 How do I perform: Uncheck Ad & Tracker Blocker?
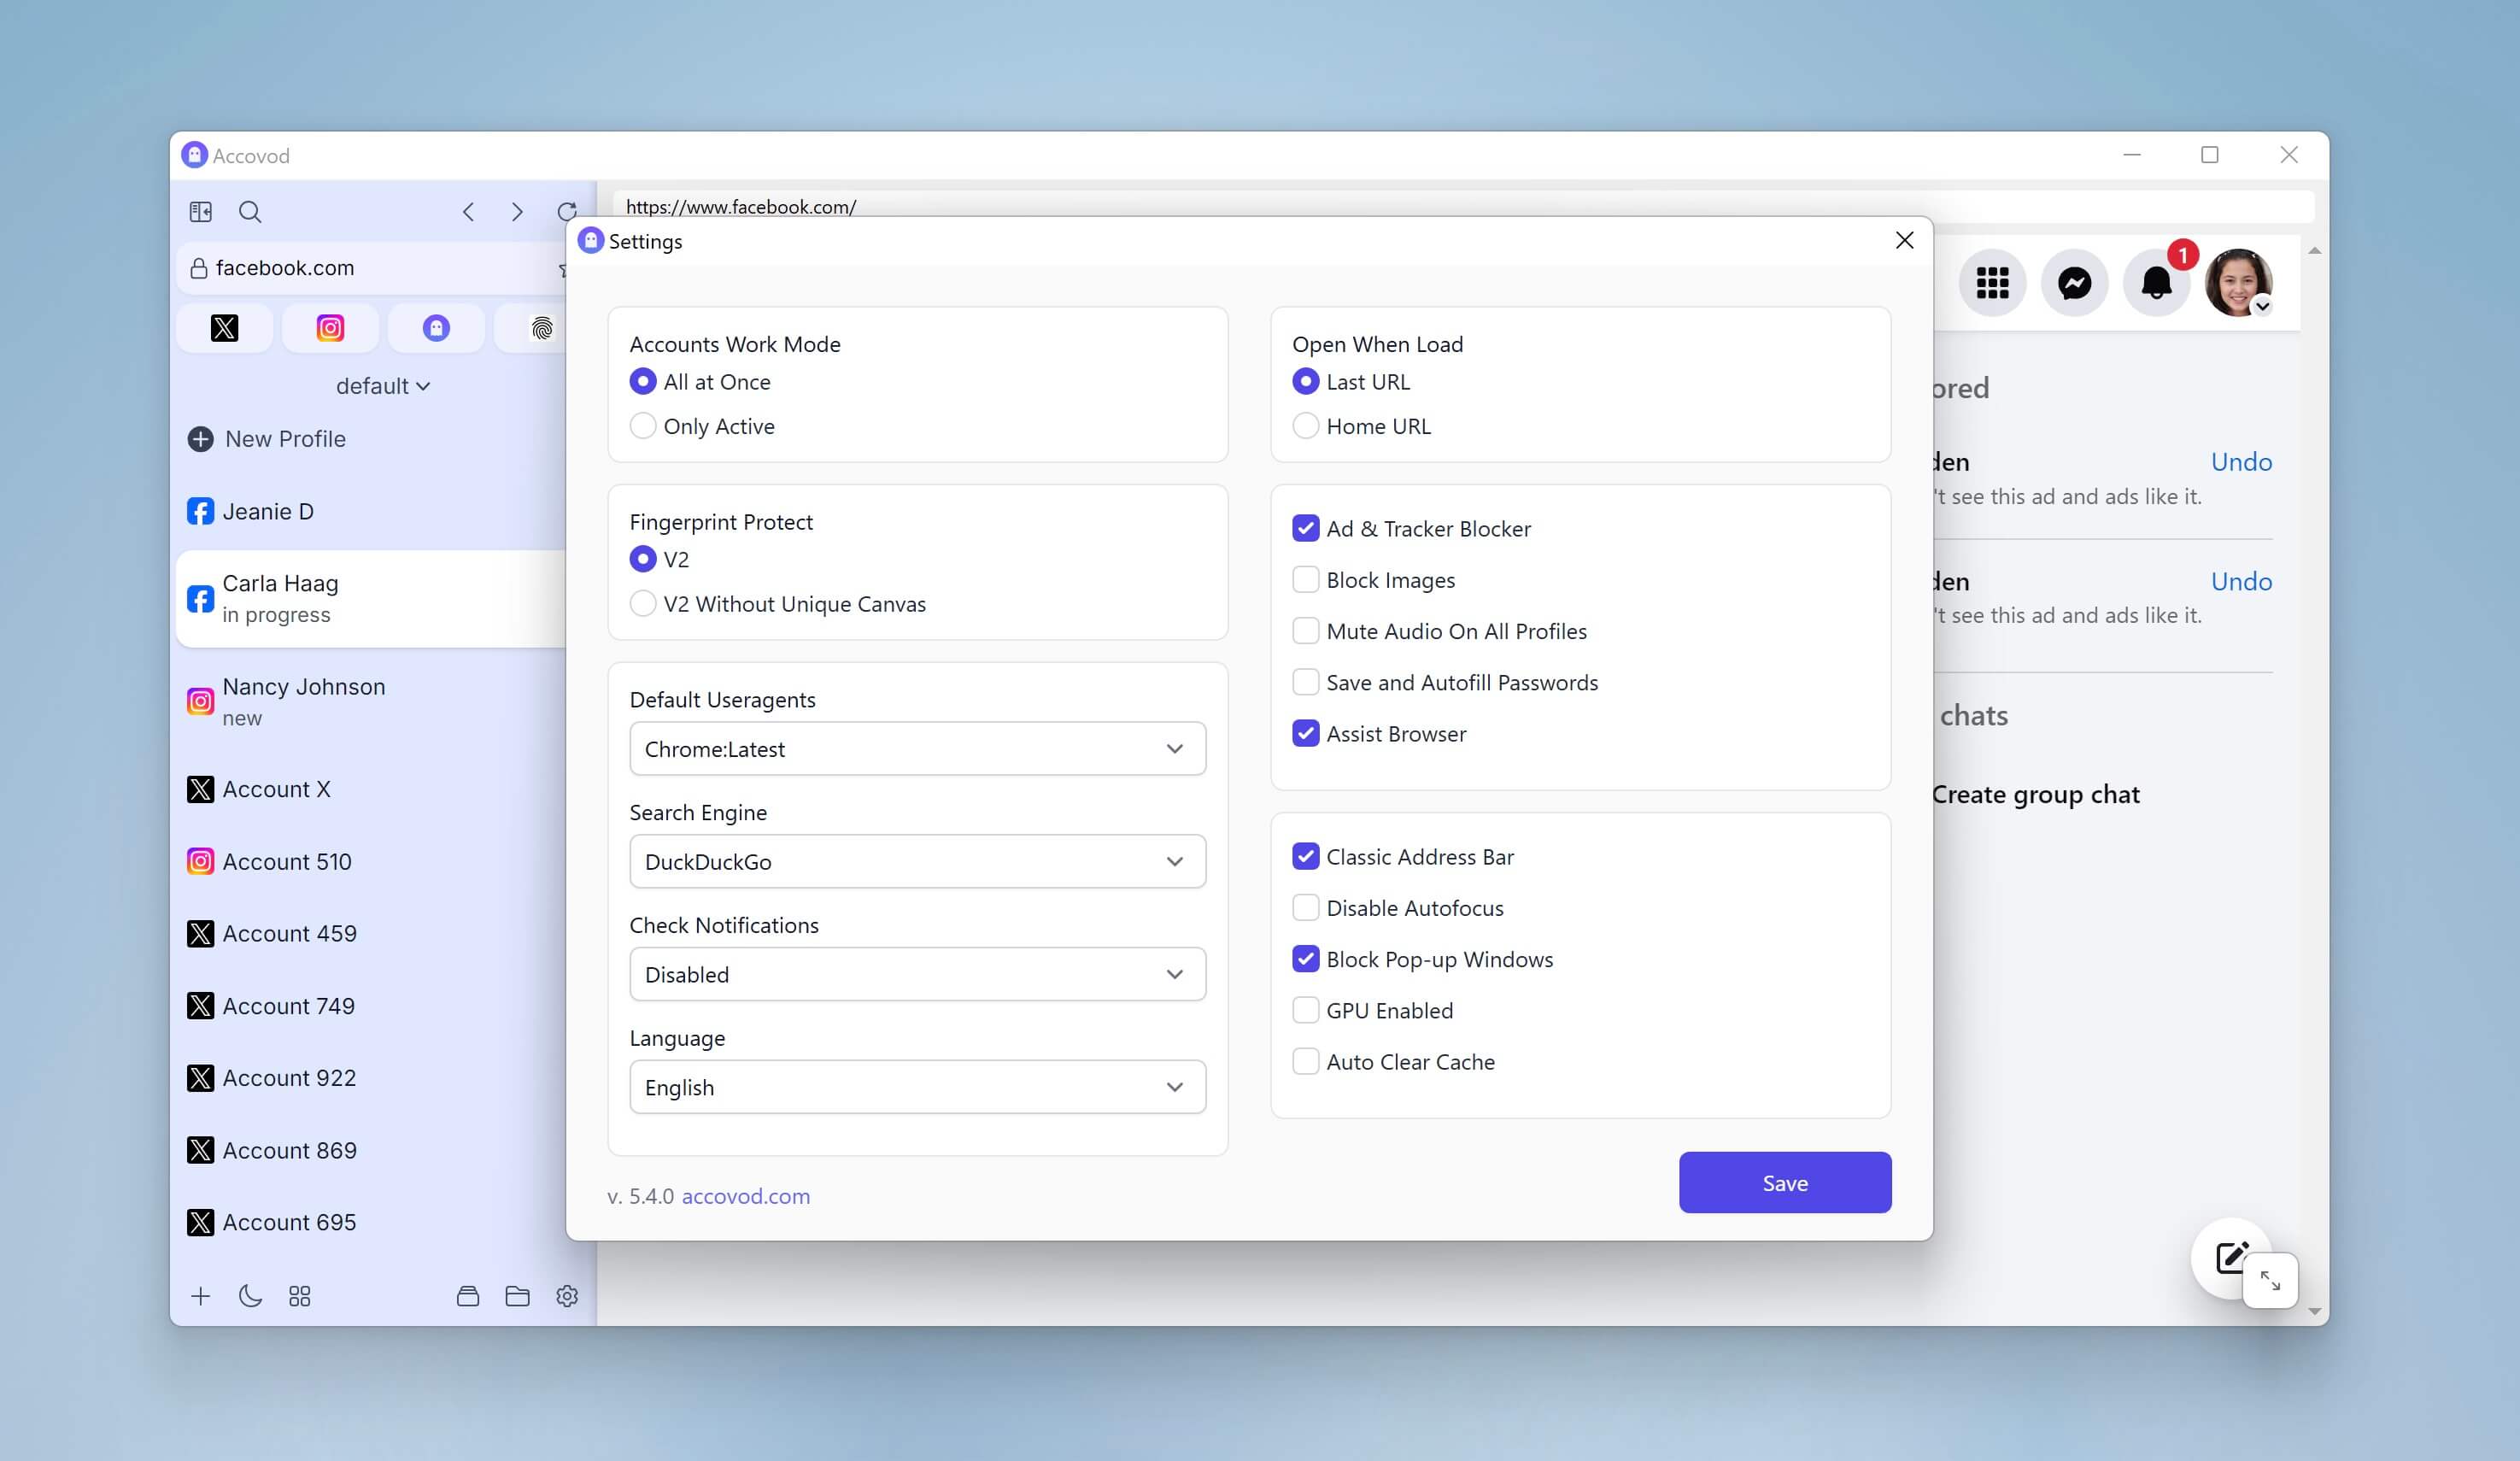[x=1305, y=528]
